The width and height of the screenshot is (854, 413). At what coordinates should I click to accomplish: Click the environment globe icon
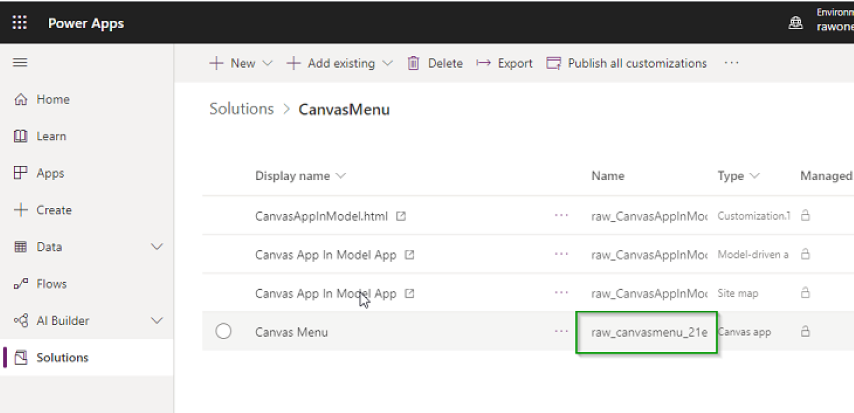pos(796,23)
